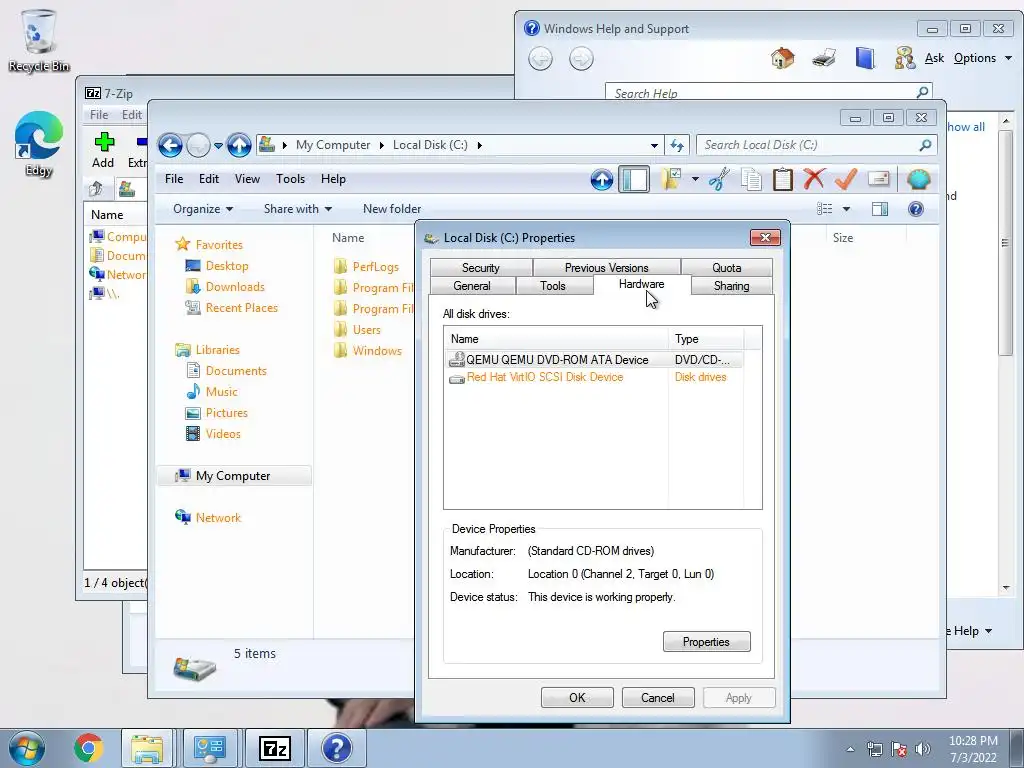Switch to the Tools tab

pos(552,285)
